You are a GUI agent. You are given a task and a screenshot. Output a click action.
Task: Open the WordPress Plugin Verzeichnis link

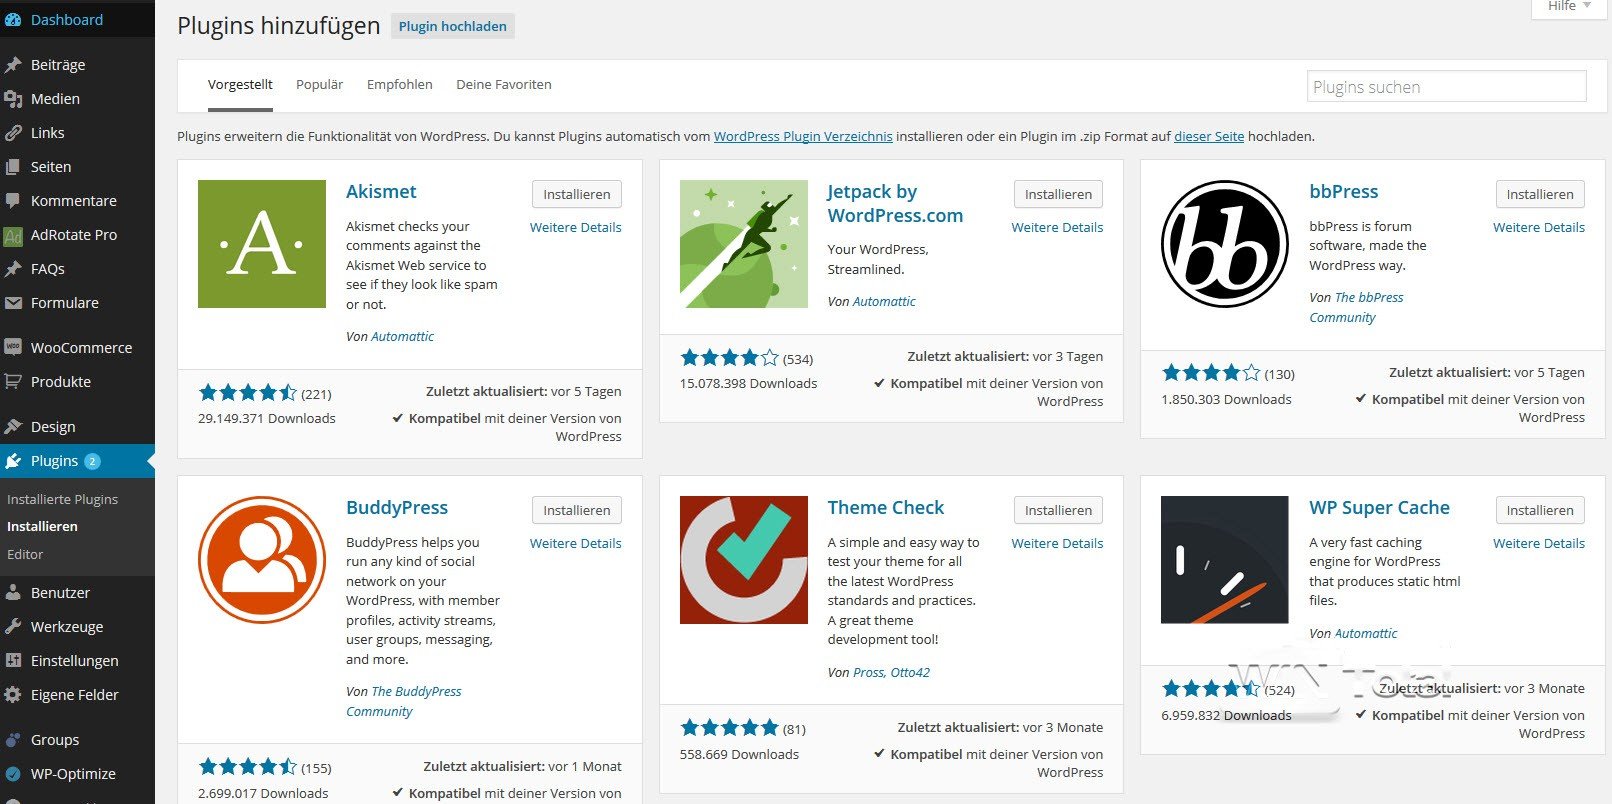pyautogui.click(x=803, y=136)
